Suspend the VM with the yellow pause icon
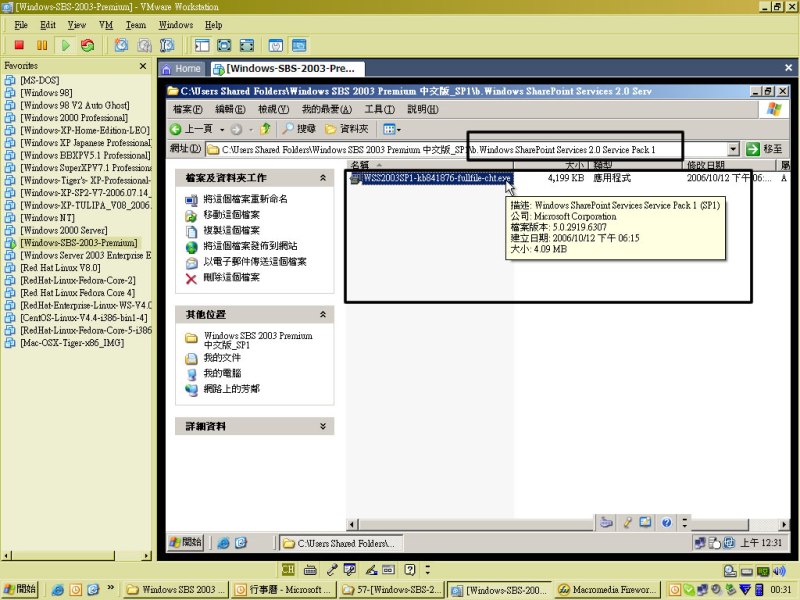Image resolution: width=800 pixels, height=600 pixels. [x=42, y=45]
